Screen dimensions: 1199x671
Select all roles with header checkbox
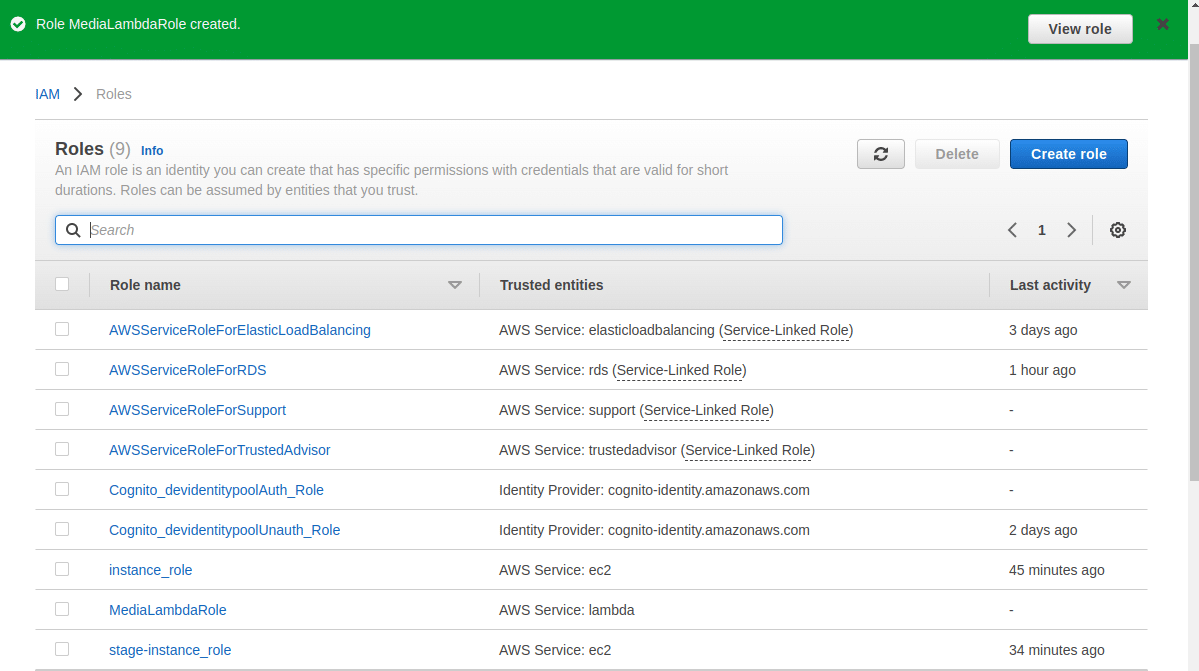(x=62, y=284)
